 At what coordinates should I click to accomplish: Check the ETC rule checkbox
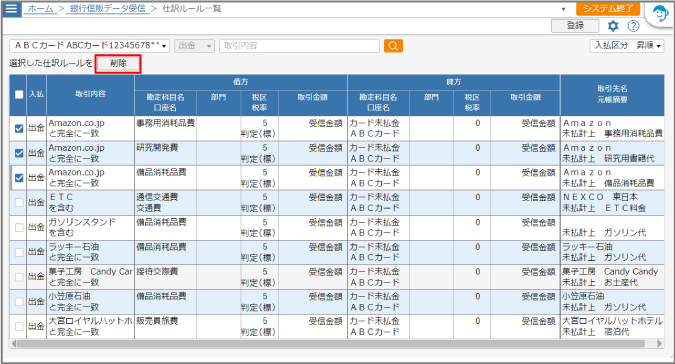pos(19,202)
